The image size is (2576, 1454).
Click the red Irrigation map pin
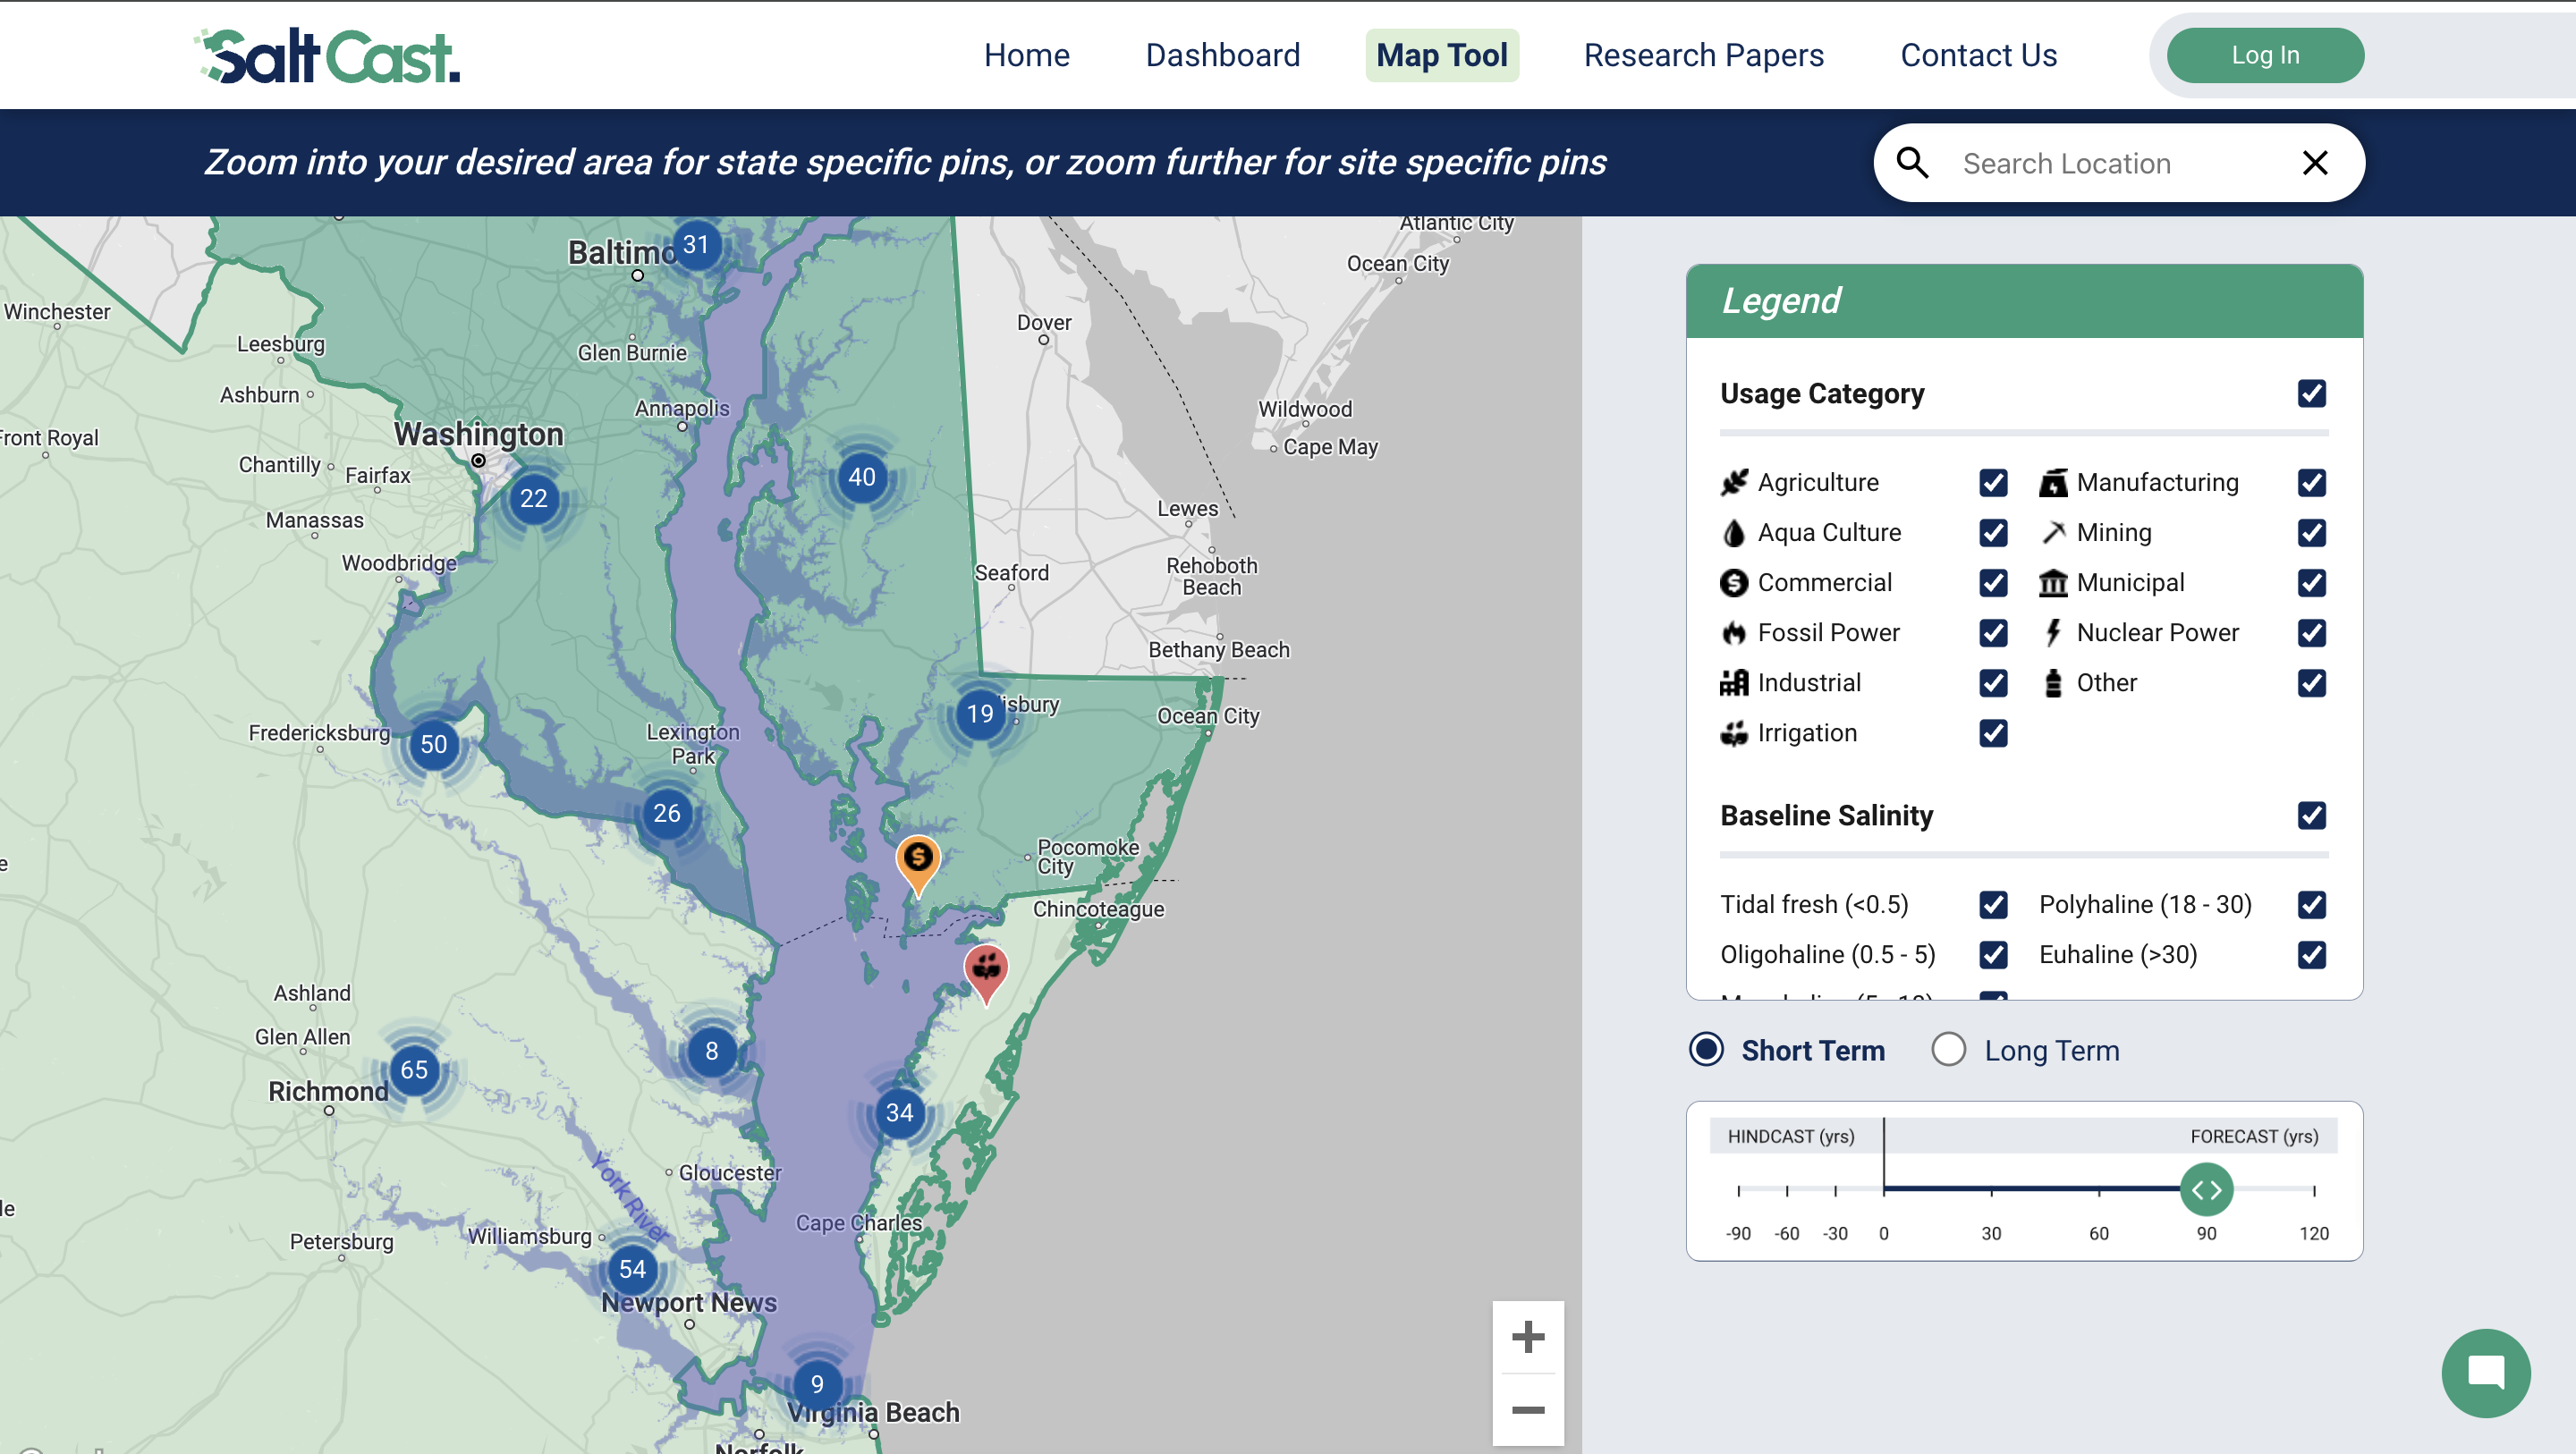(x=986, y=972)
